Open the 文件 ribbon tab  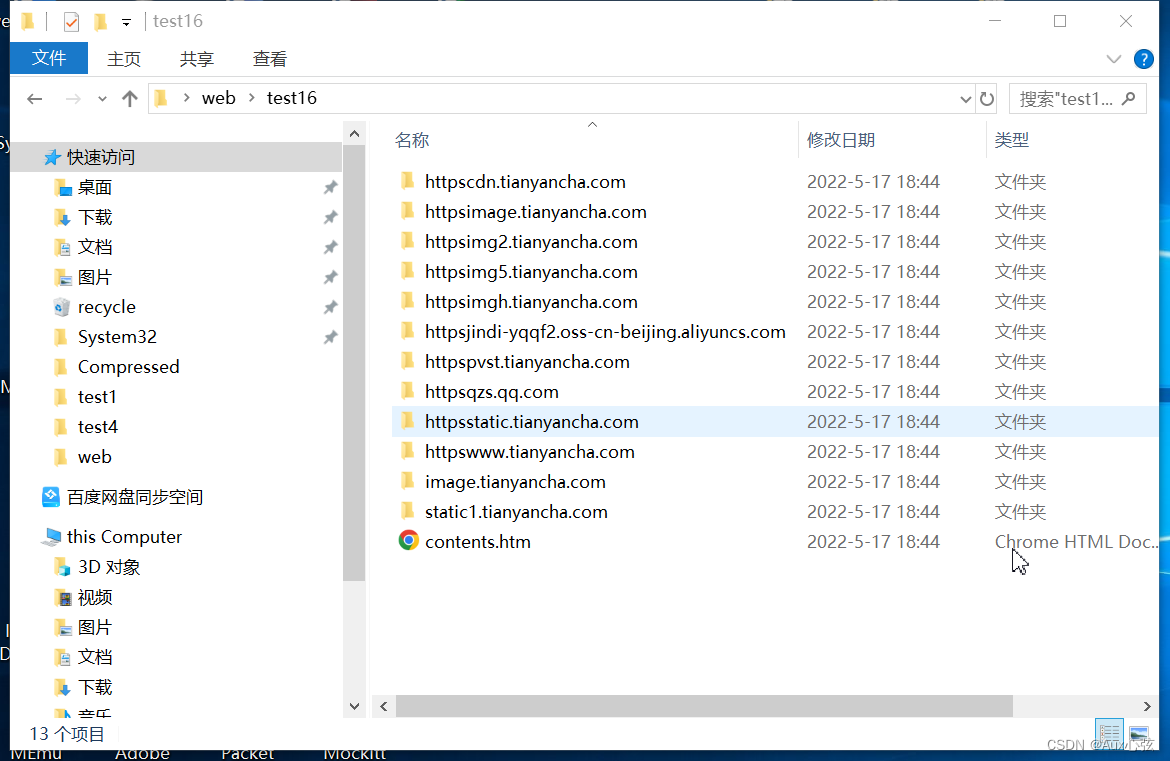49,58
